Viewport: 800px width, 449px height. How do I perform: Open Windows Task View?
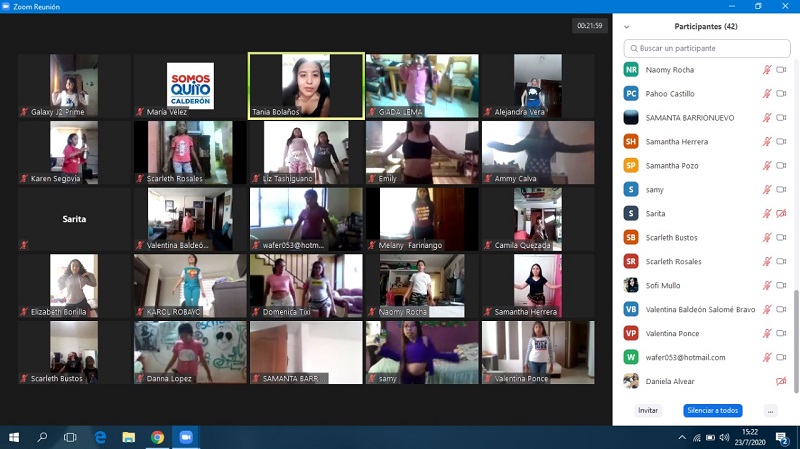[x=70, y=437]
